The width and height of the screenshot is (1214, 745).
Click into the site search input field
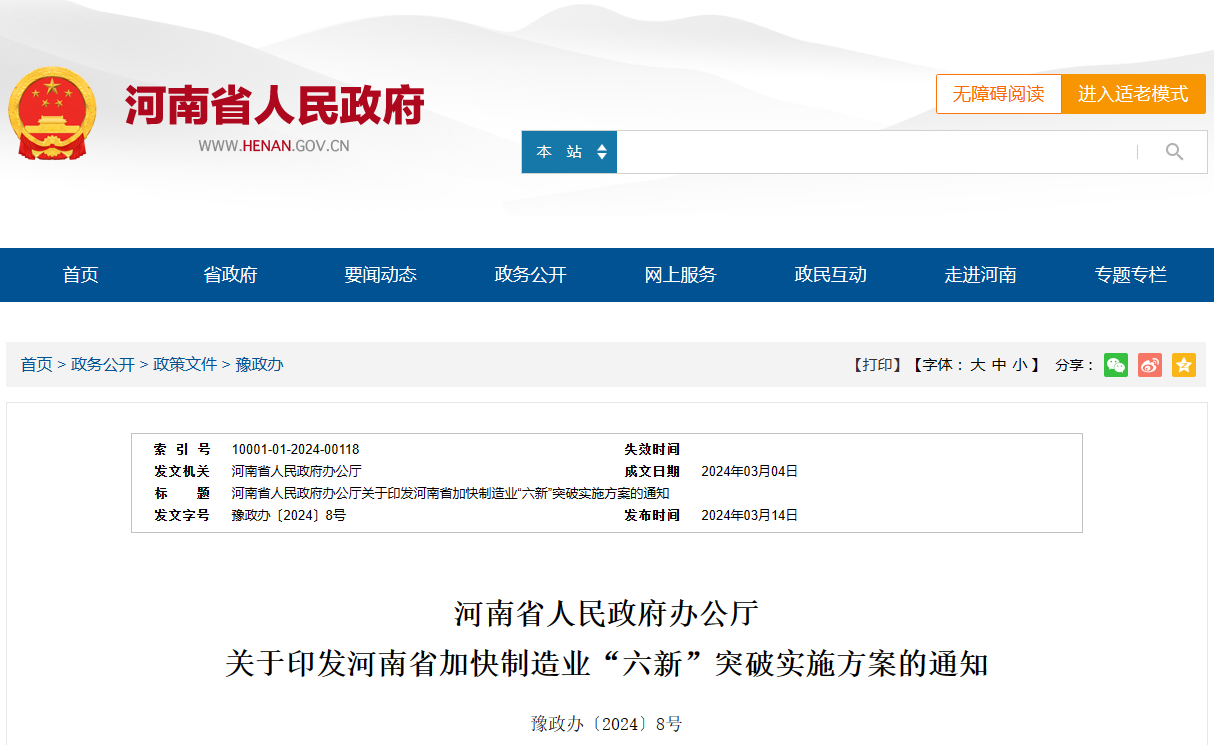pos(876,152)
